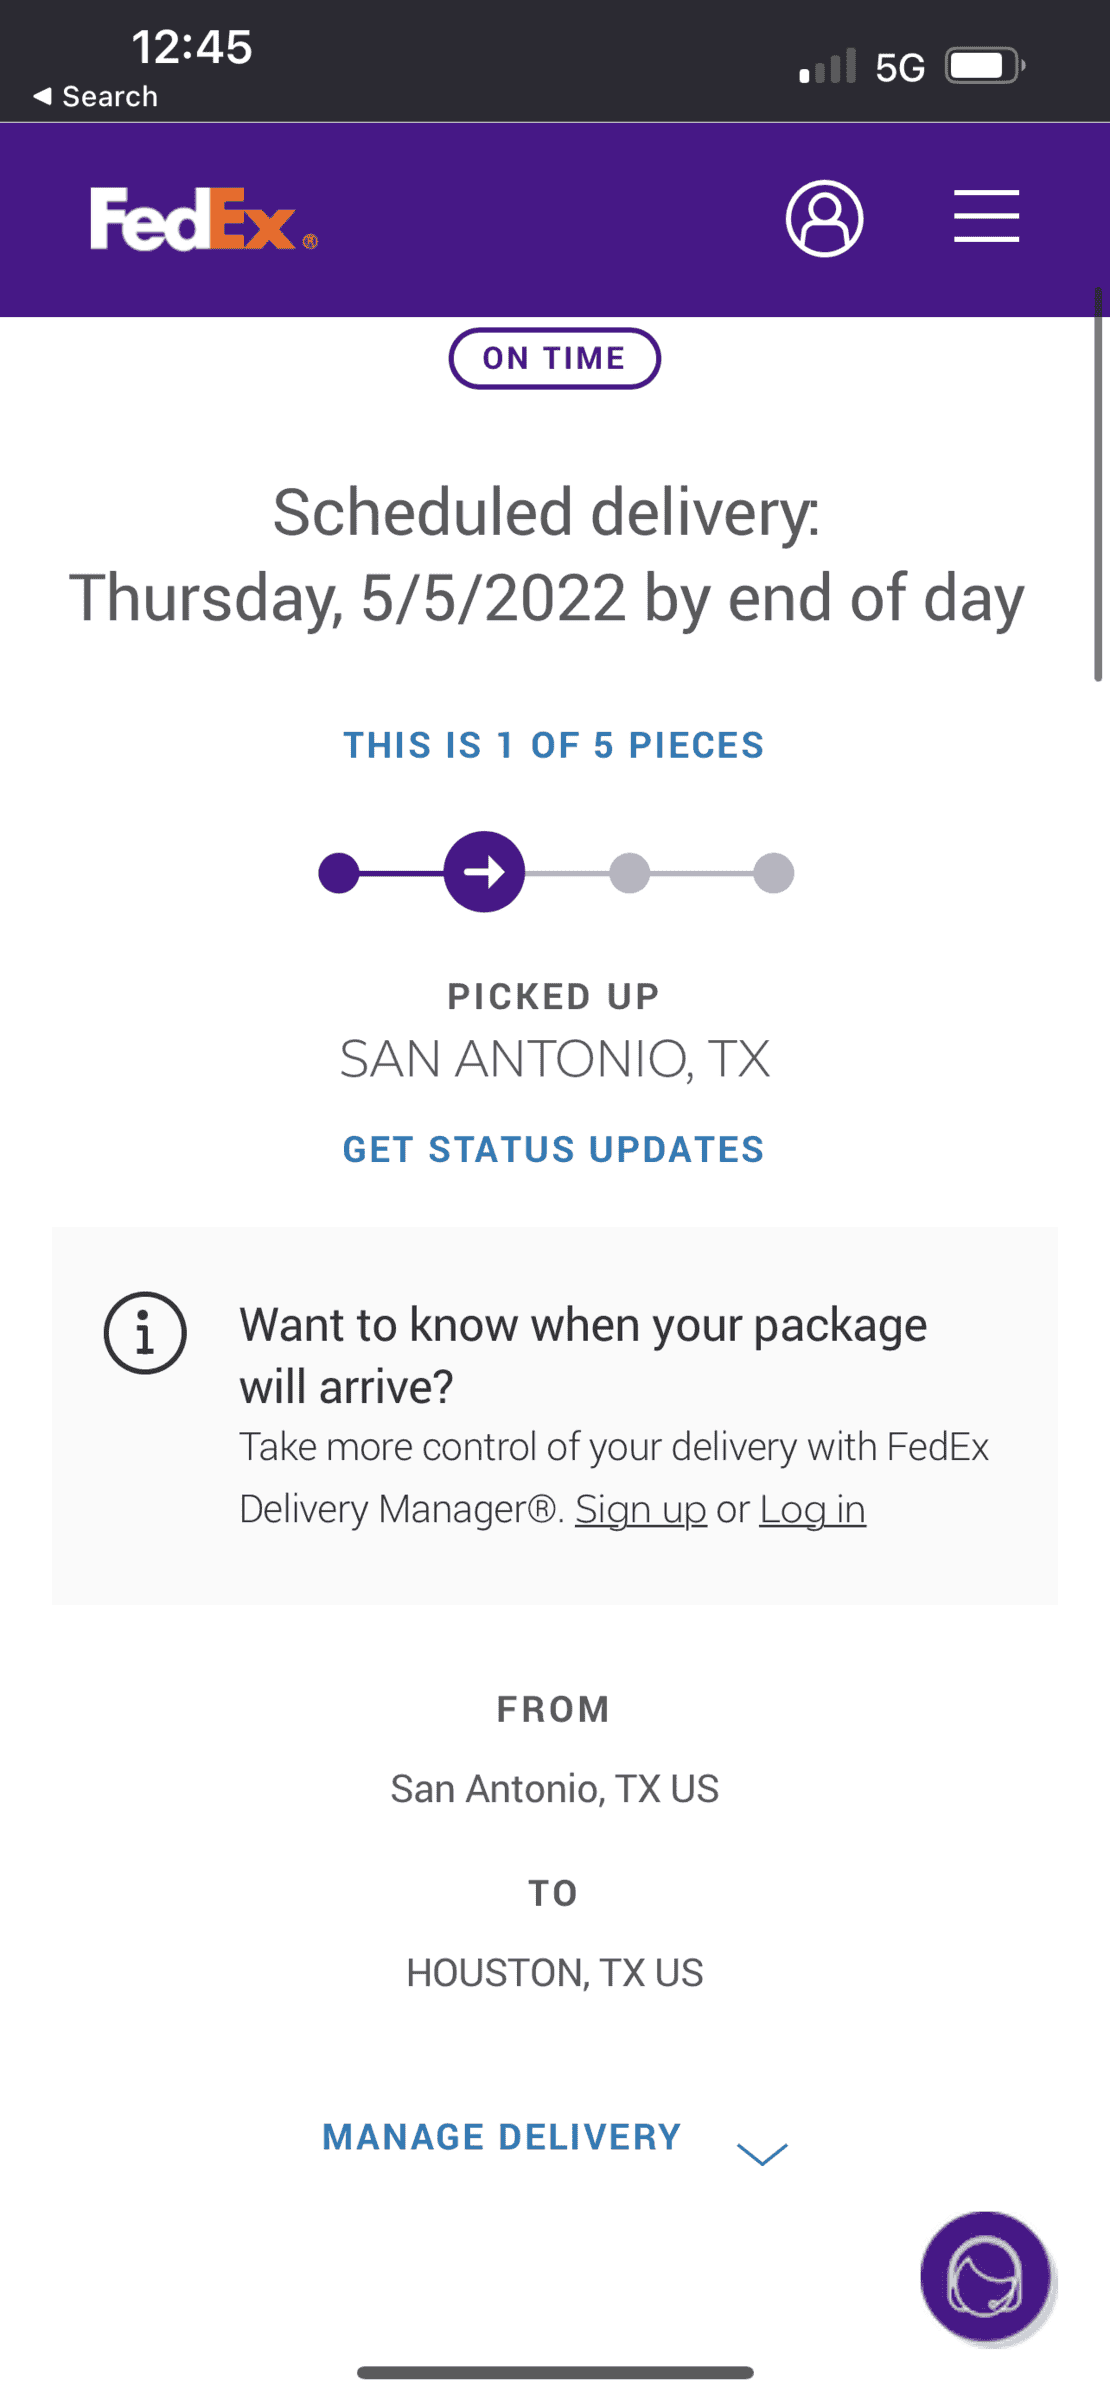Screen dimensions: 1110x2400
Task: Select the first progress tracker dot
Action: point(339,872)
